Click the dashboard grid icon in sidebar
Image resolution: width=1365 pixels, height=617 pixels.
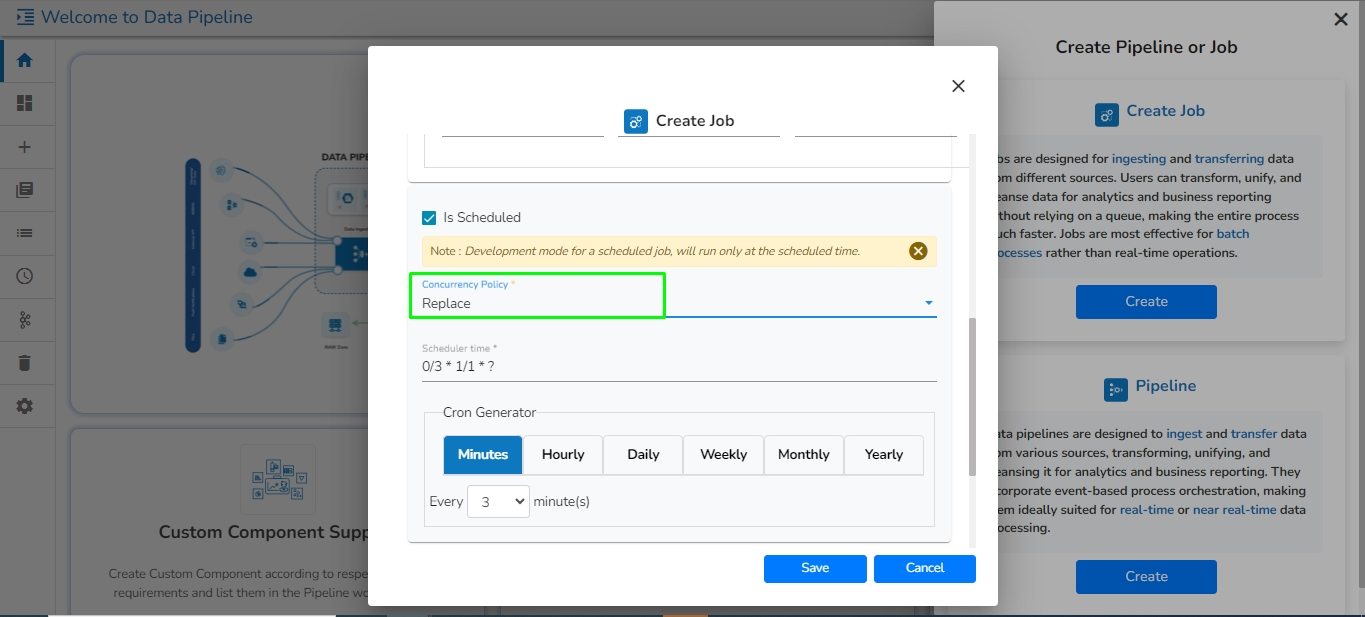pos(25,104)
